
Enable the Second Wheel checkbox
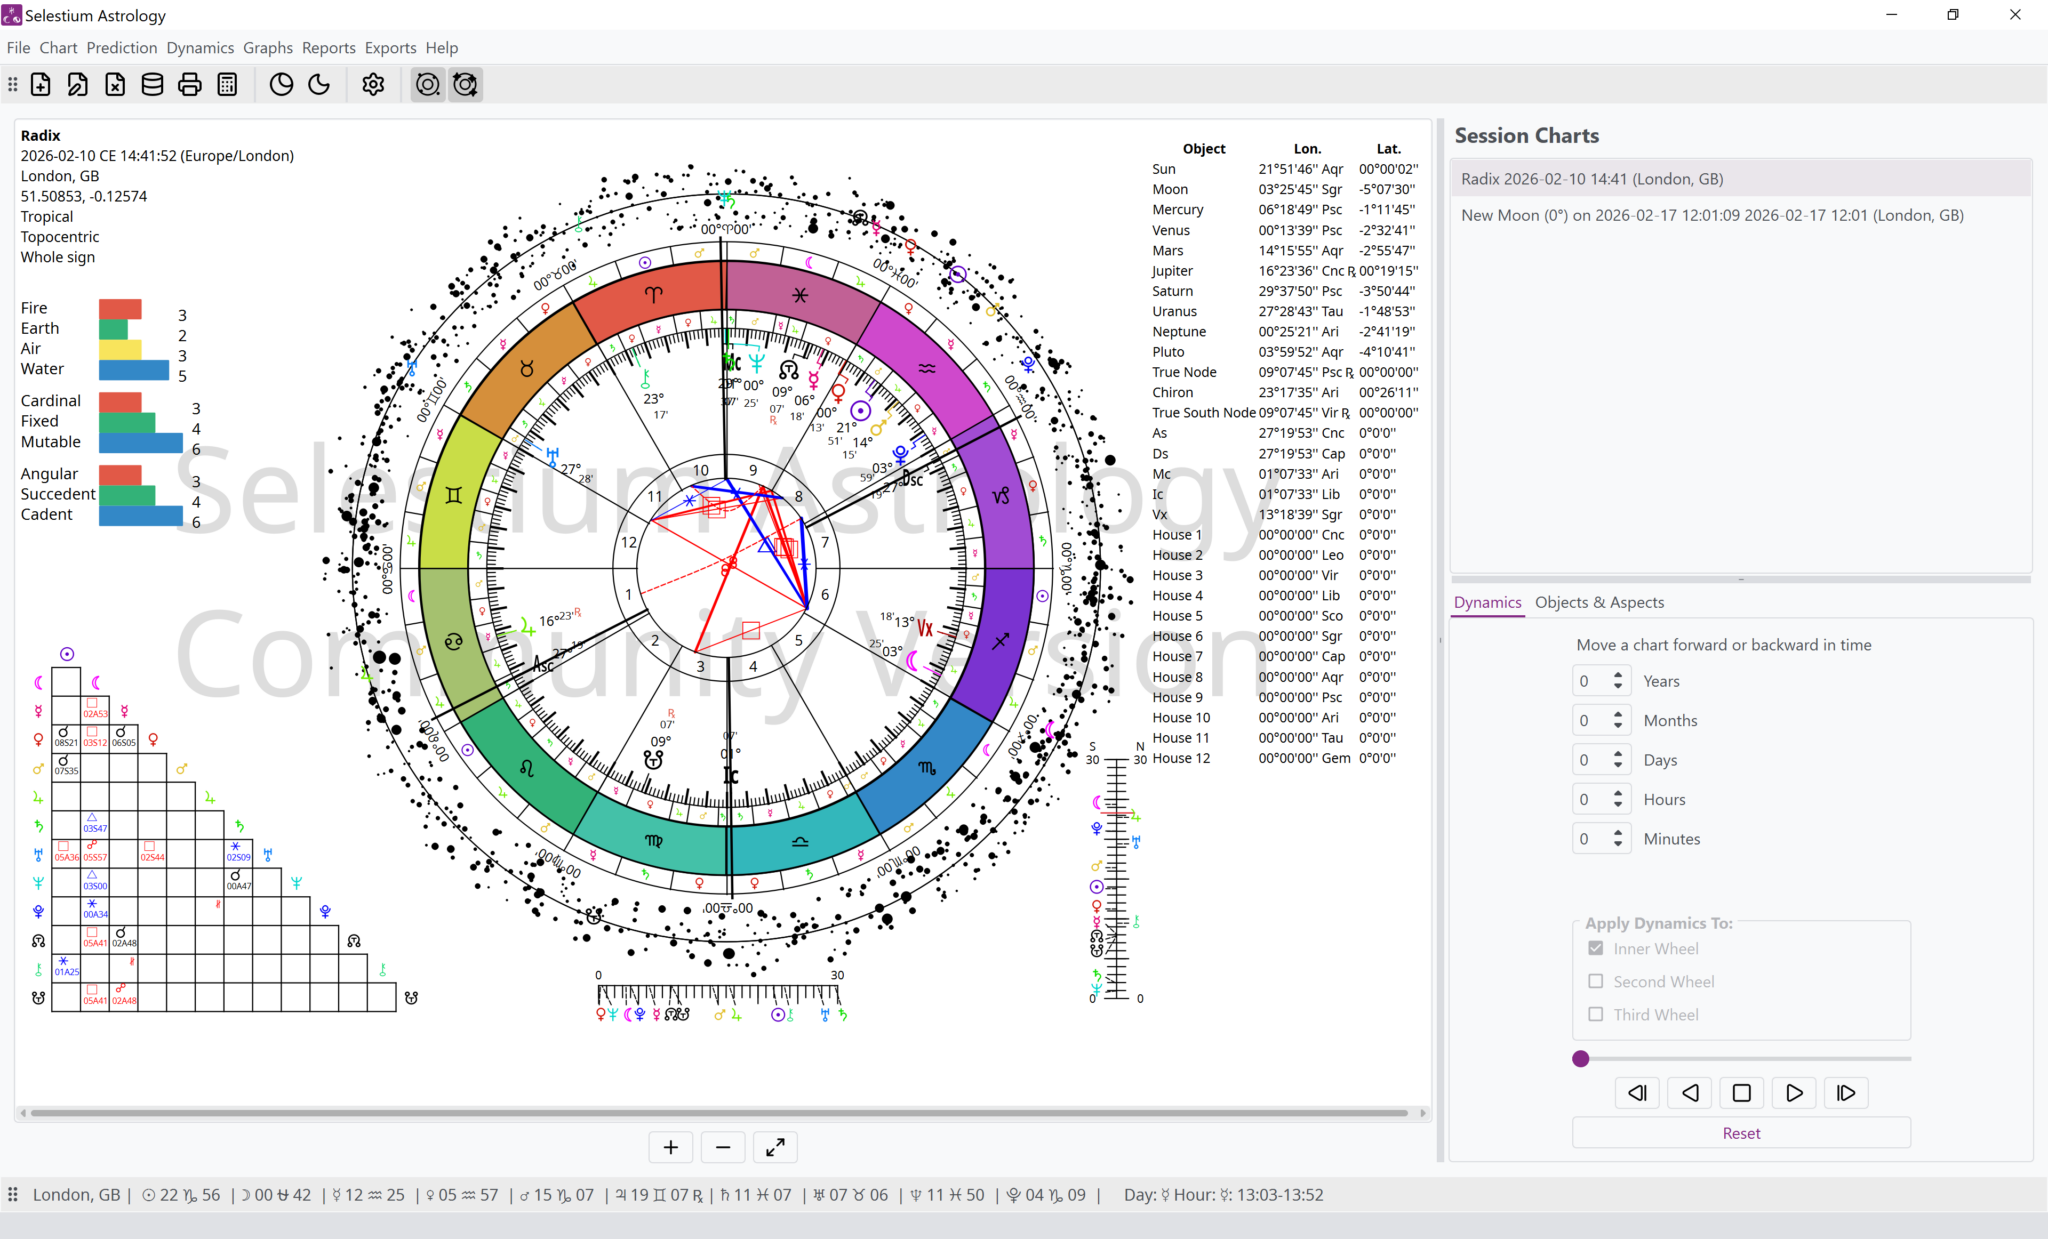click(1596, 981)
